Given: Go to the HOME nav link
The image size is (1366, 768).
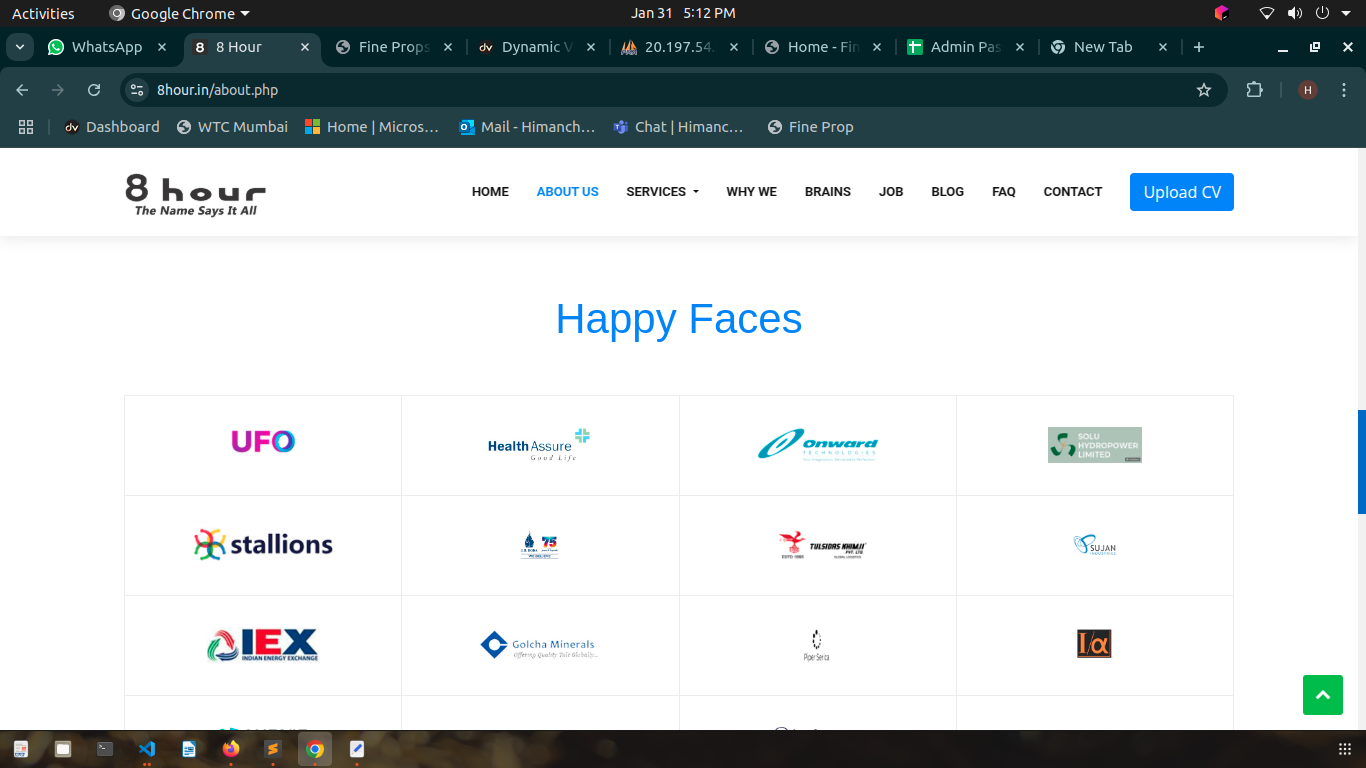Looking at the screenshot, I should click(490, 192).
